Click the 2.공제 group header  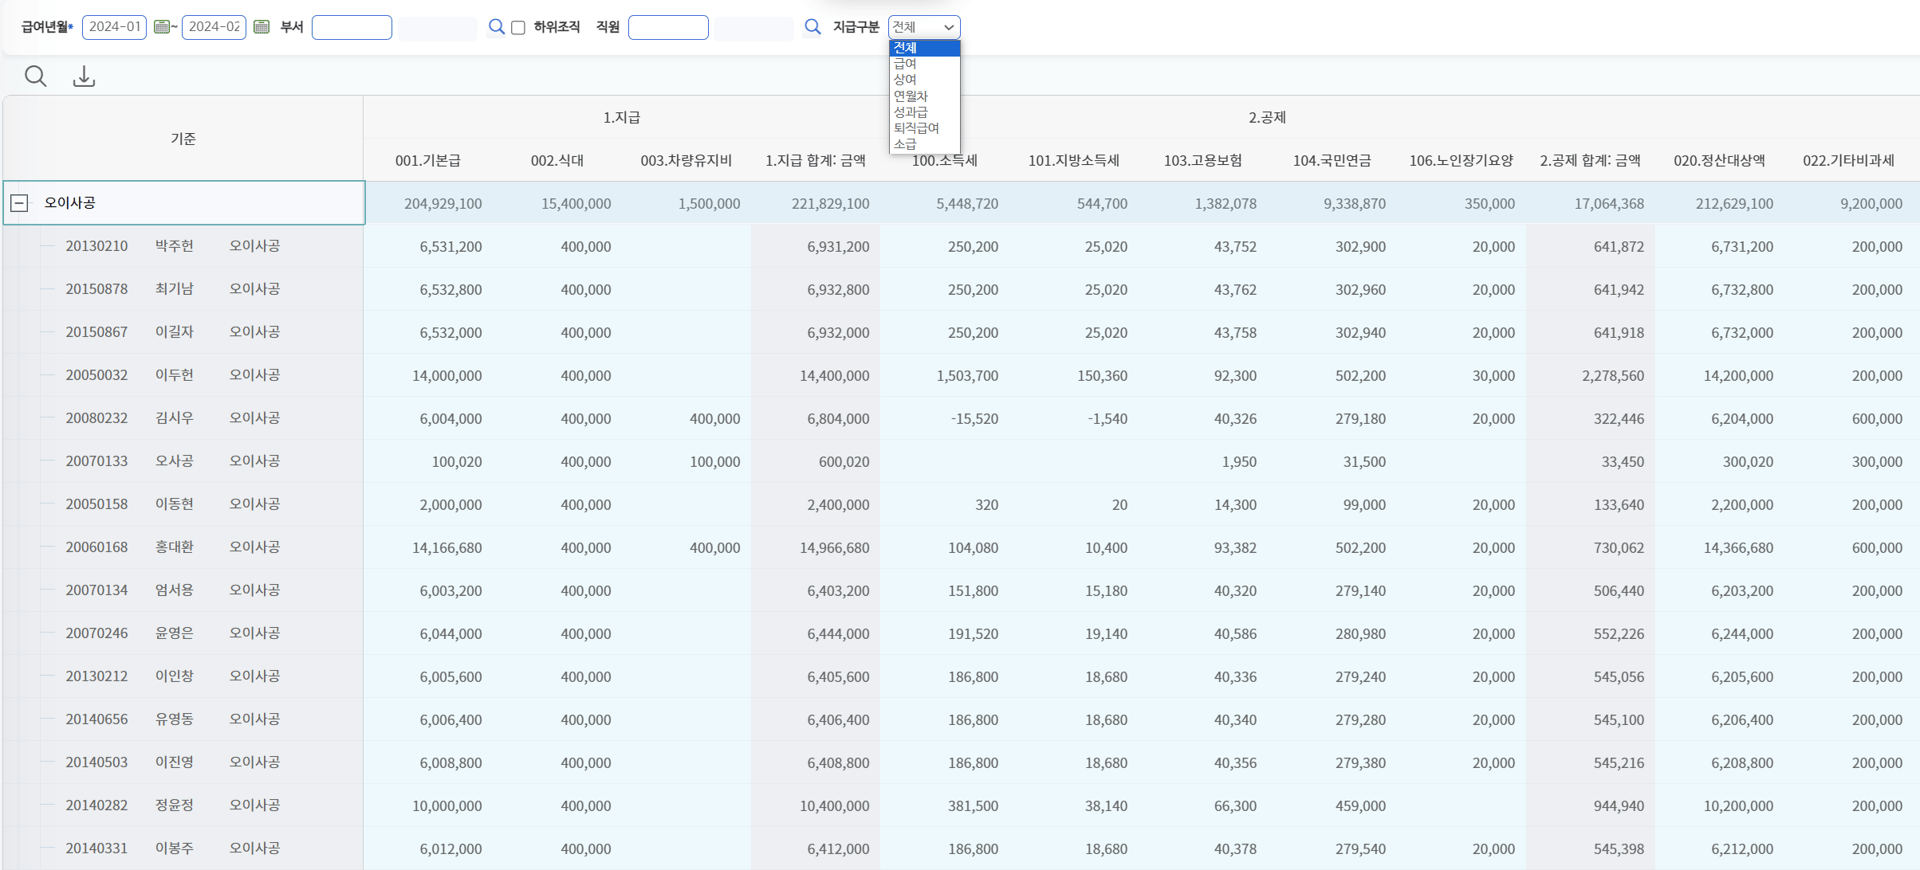click(x=1266, y=118)
